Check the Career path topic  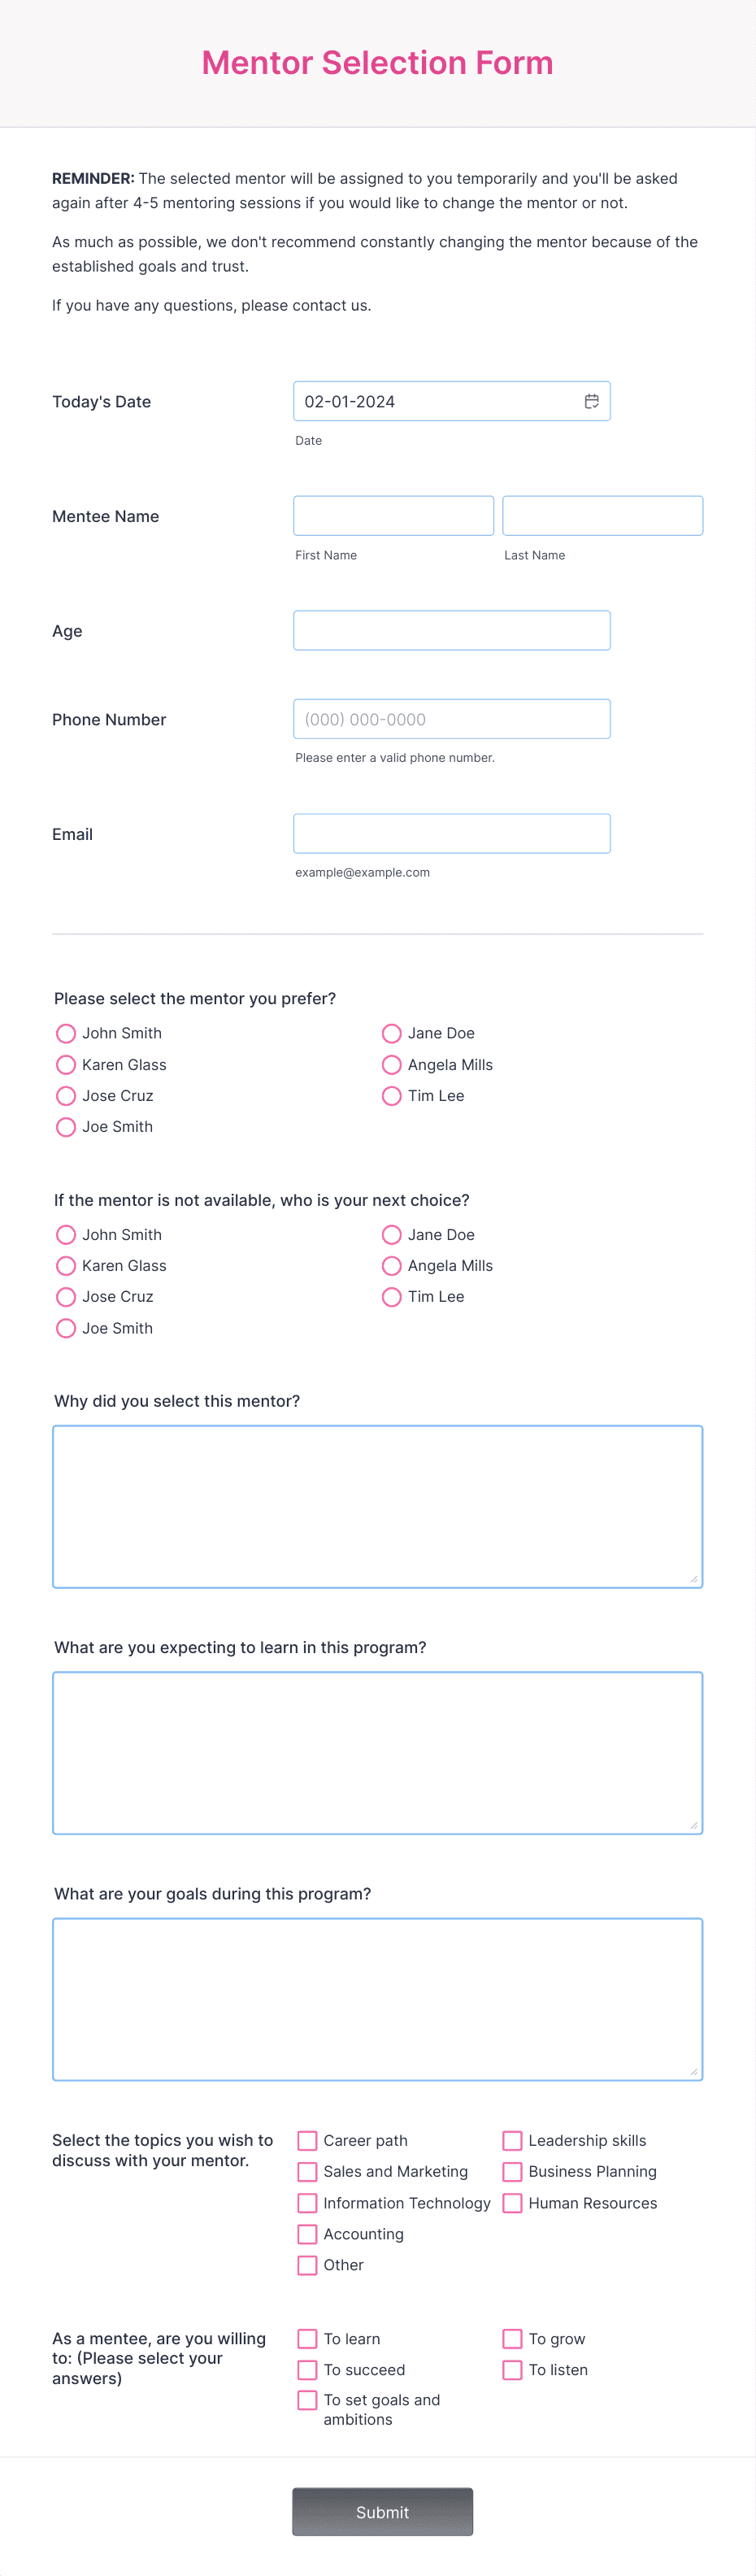click(x=307, y=2140)
